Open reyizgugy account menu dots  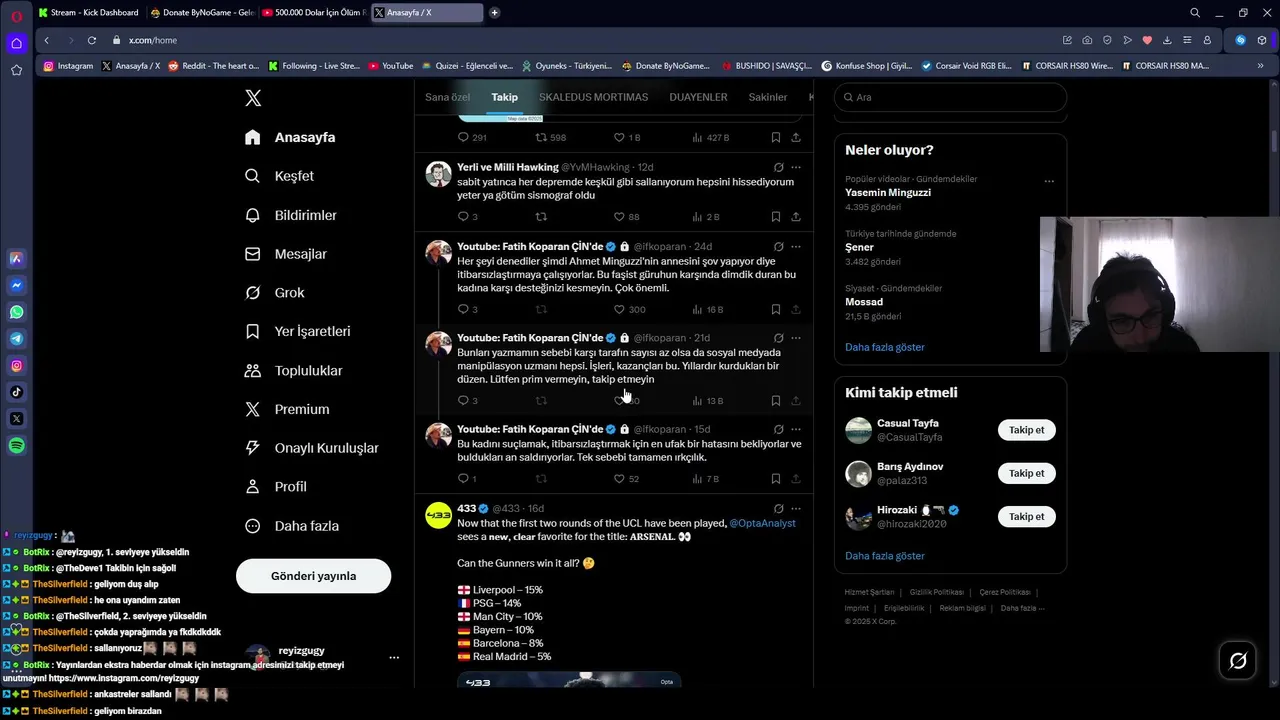tap(394, 658)
